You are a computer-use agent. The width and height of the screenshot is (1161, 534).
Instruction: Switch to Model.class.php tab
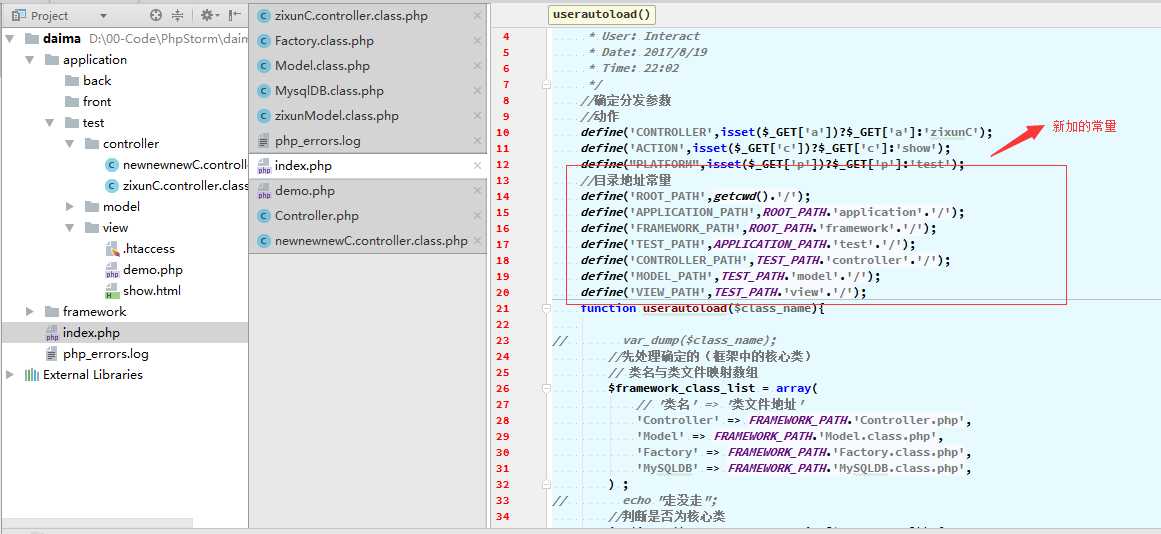pos(322,66)
